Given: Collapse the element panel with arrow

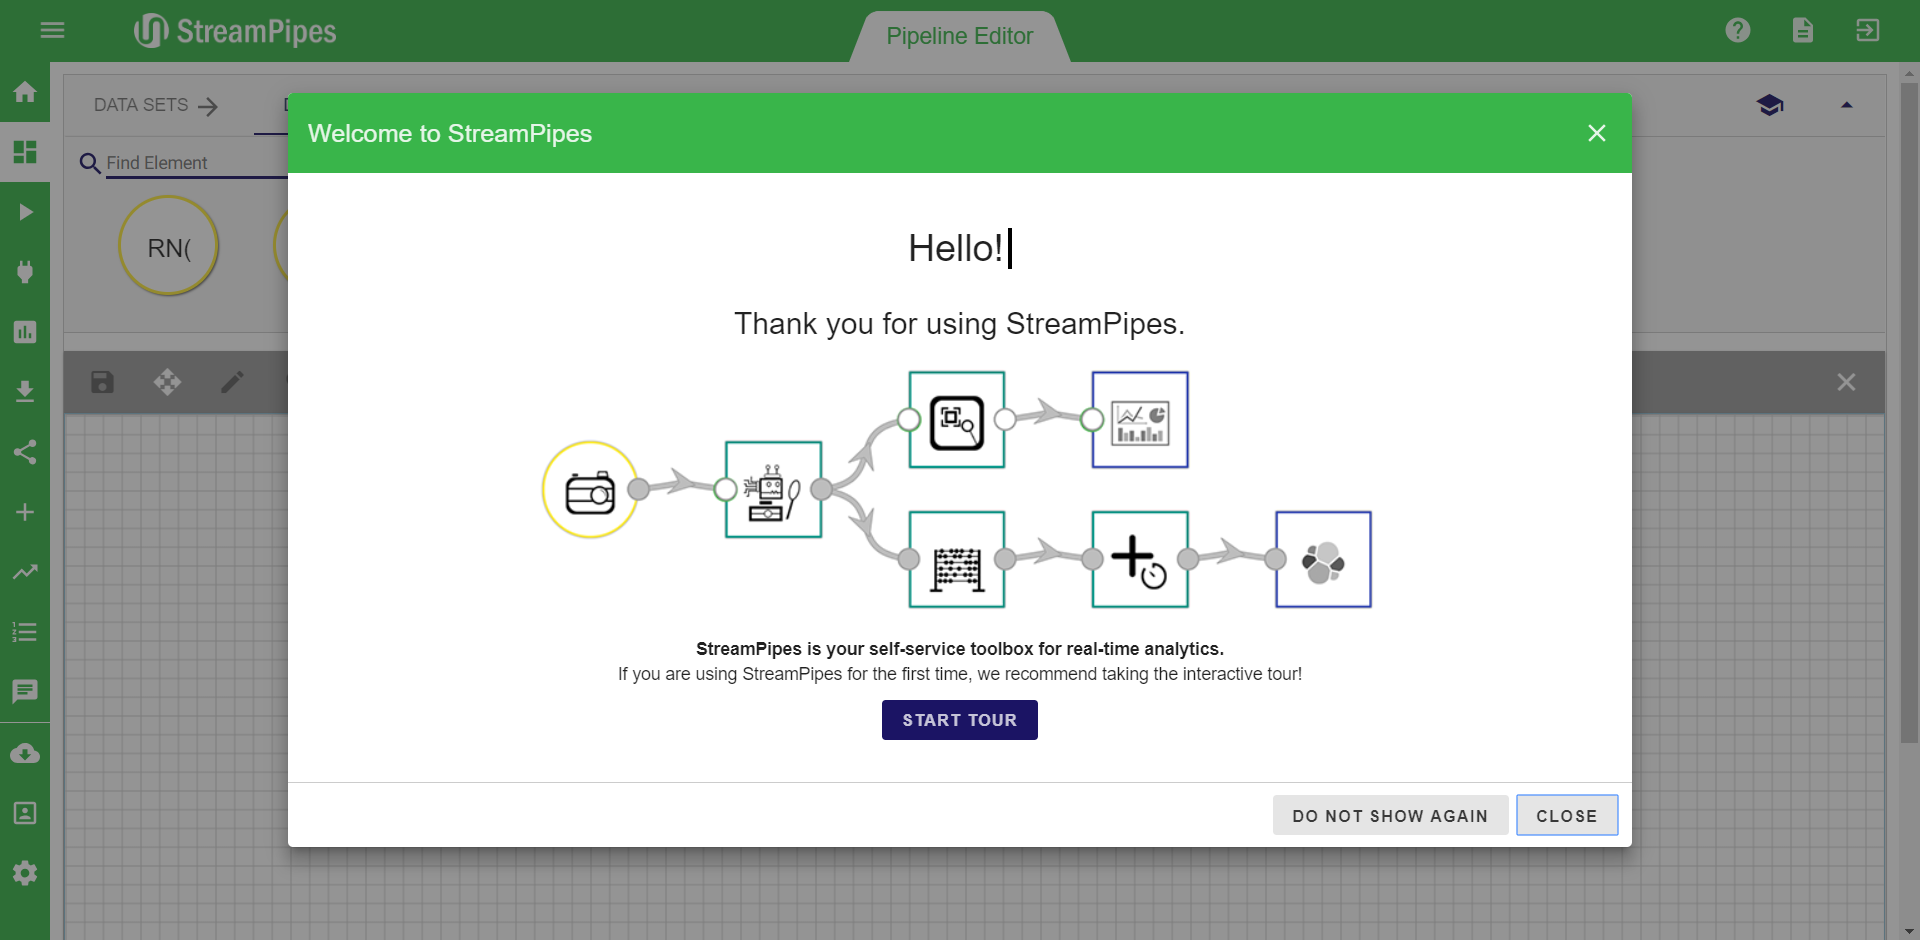Looking at the screenshot, I should point(1846,105).
